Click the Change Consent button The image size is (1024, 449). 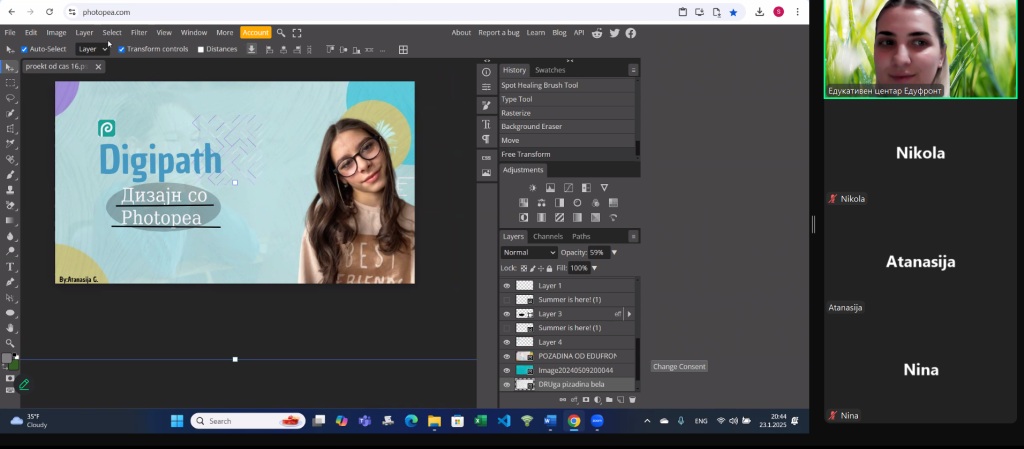click(x=679, y=367)
